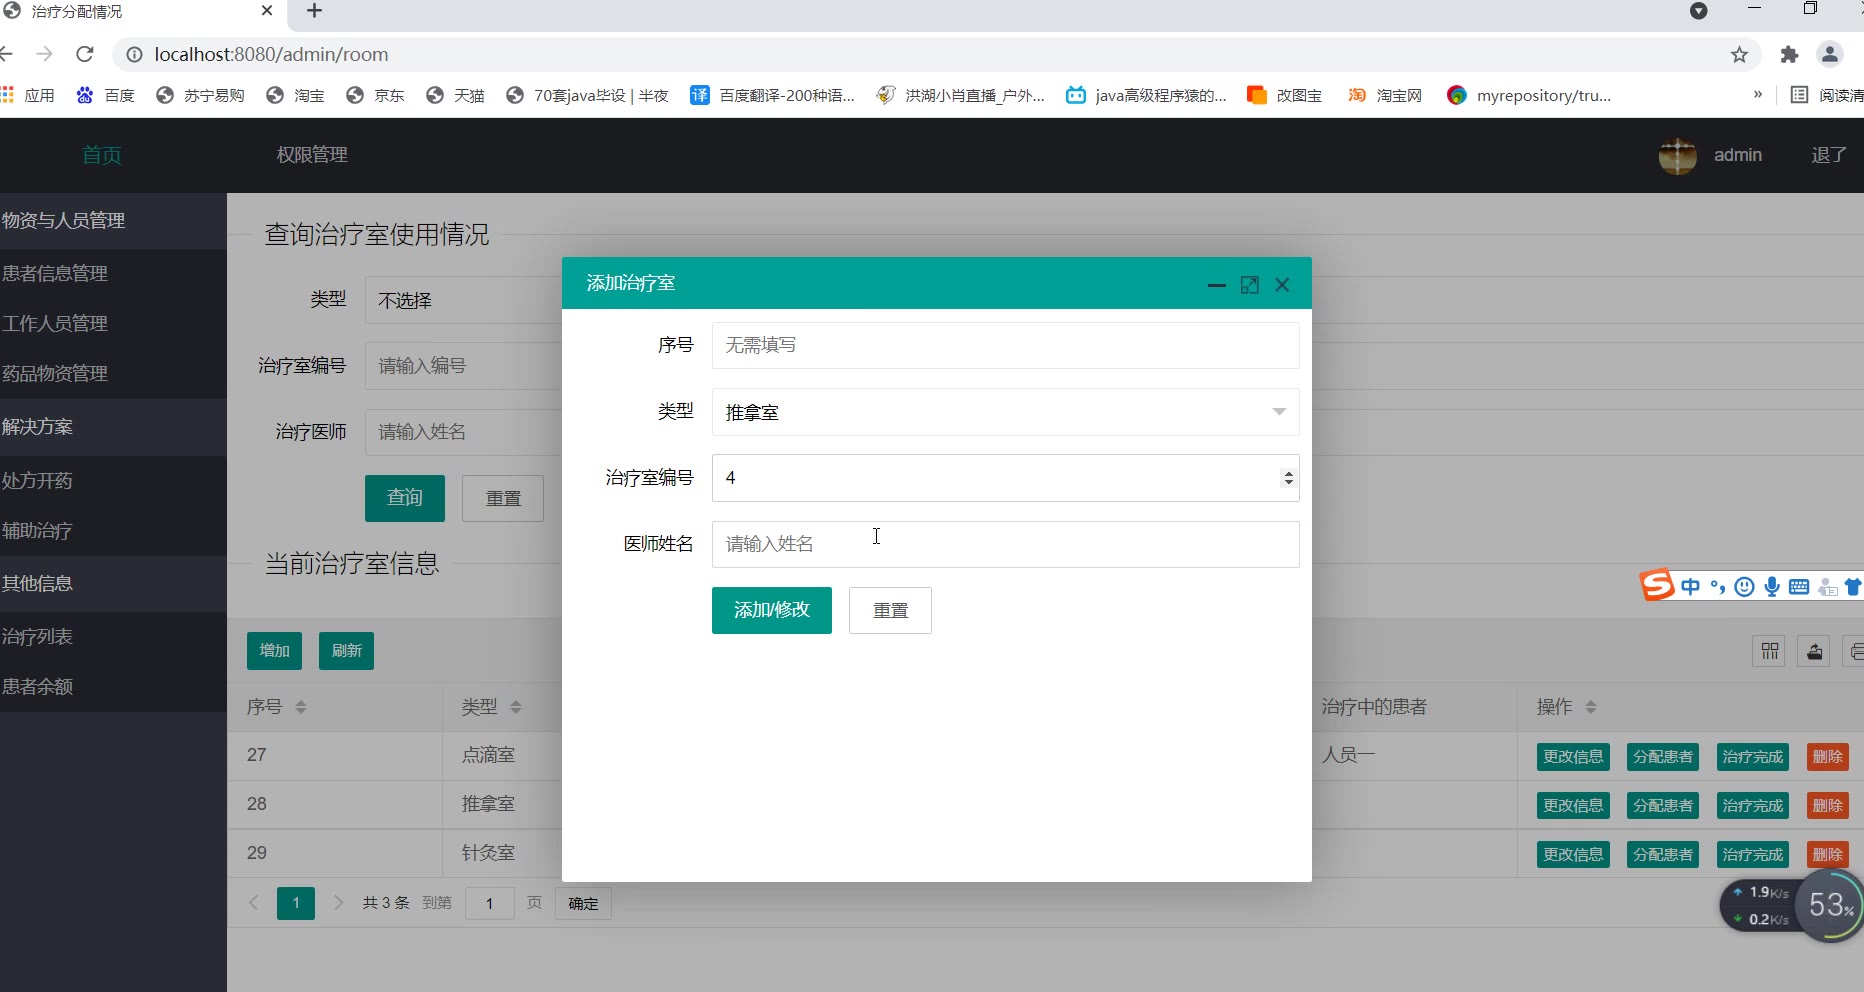Screen dimensions: 1864x992
Task: Click the admin avatar picture
Action: (x=1677, y=156)
